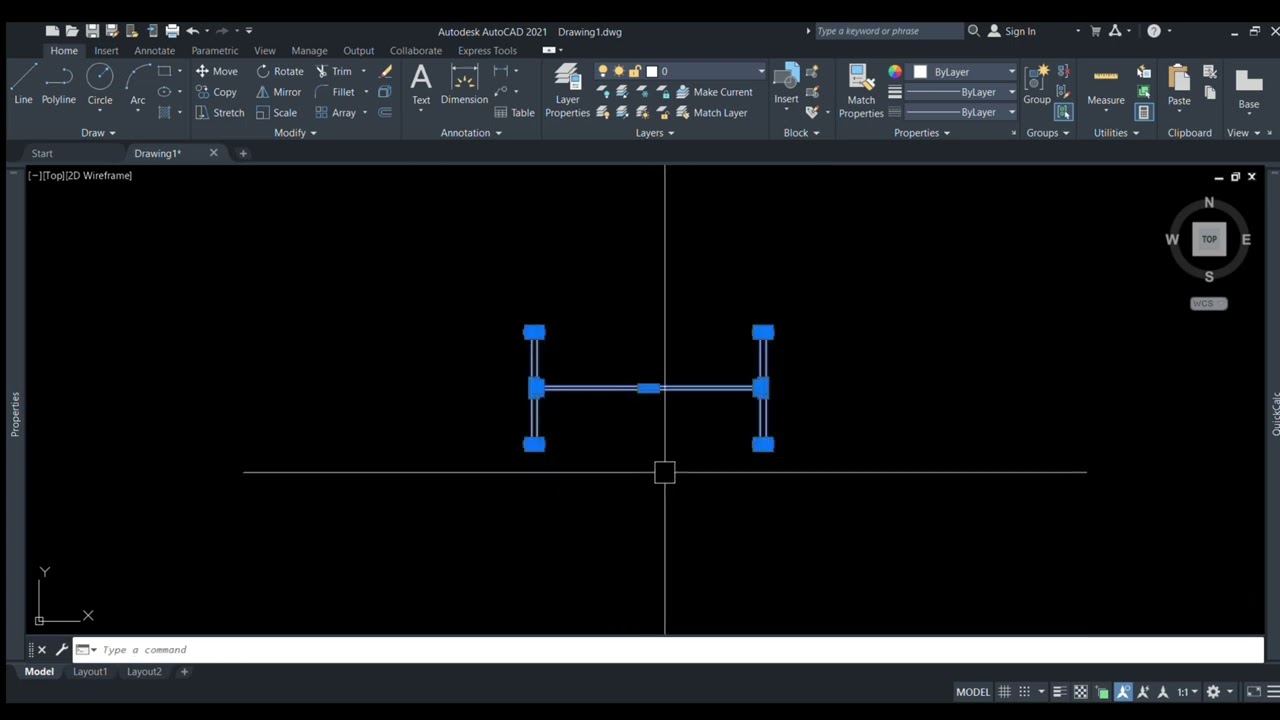This screenshot has width=1280, height=720.
Task: Toggle clean screen icon in status bar
Action: (x=1253, y=692)
